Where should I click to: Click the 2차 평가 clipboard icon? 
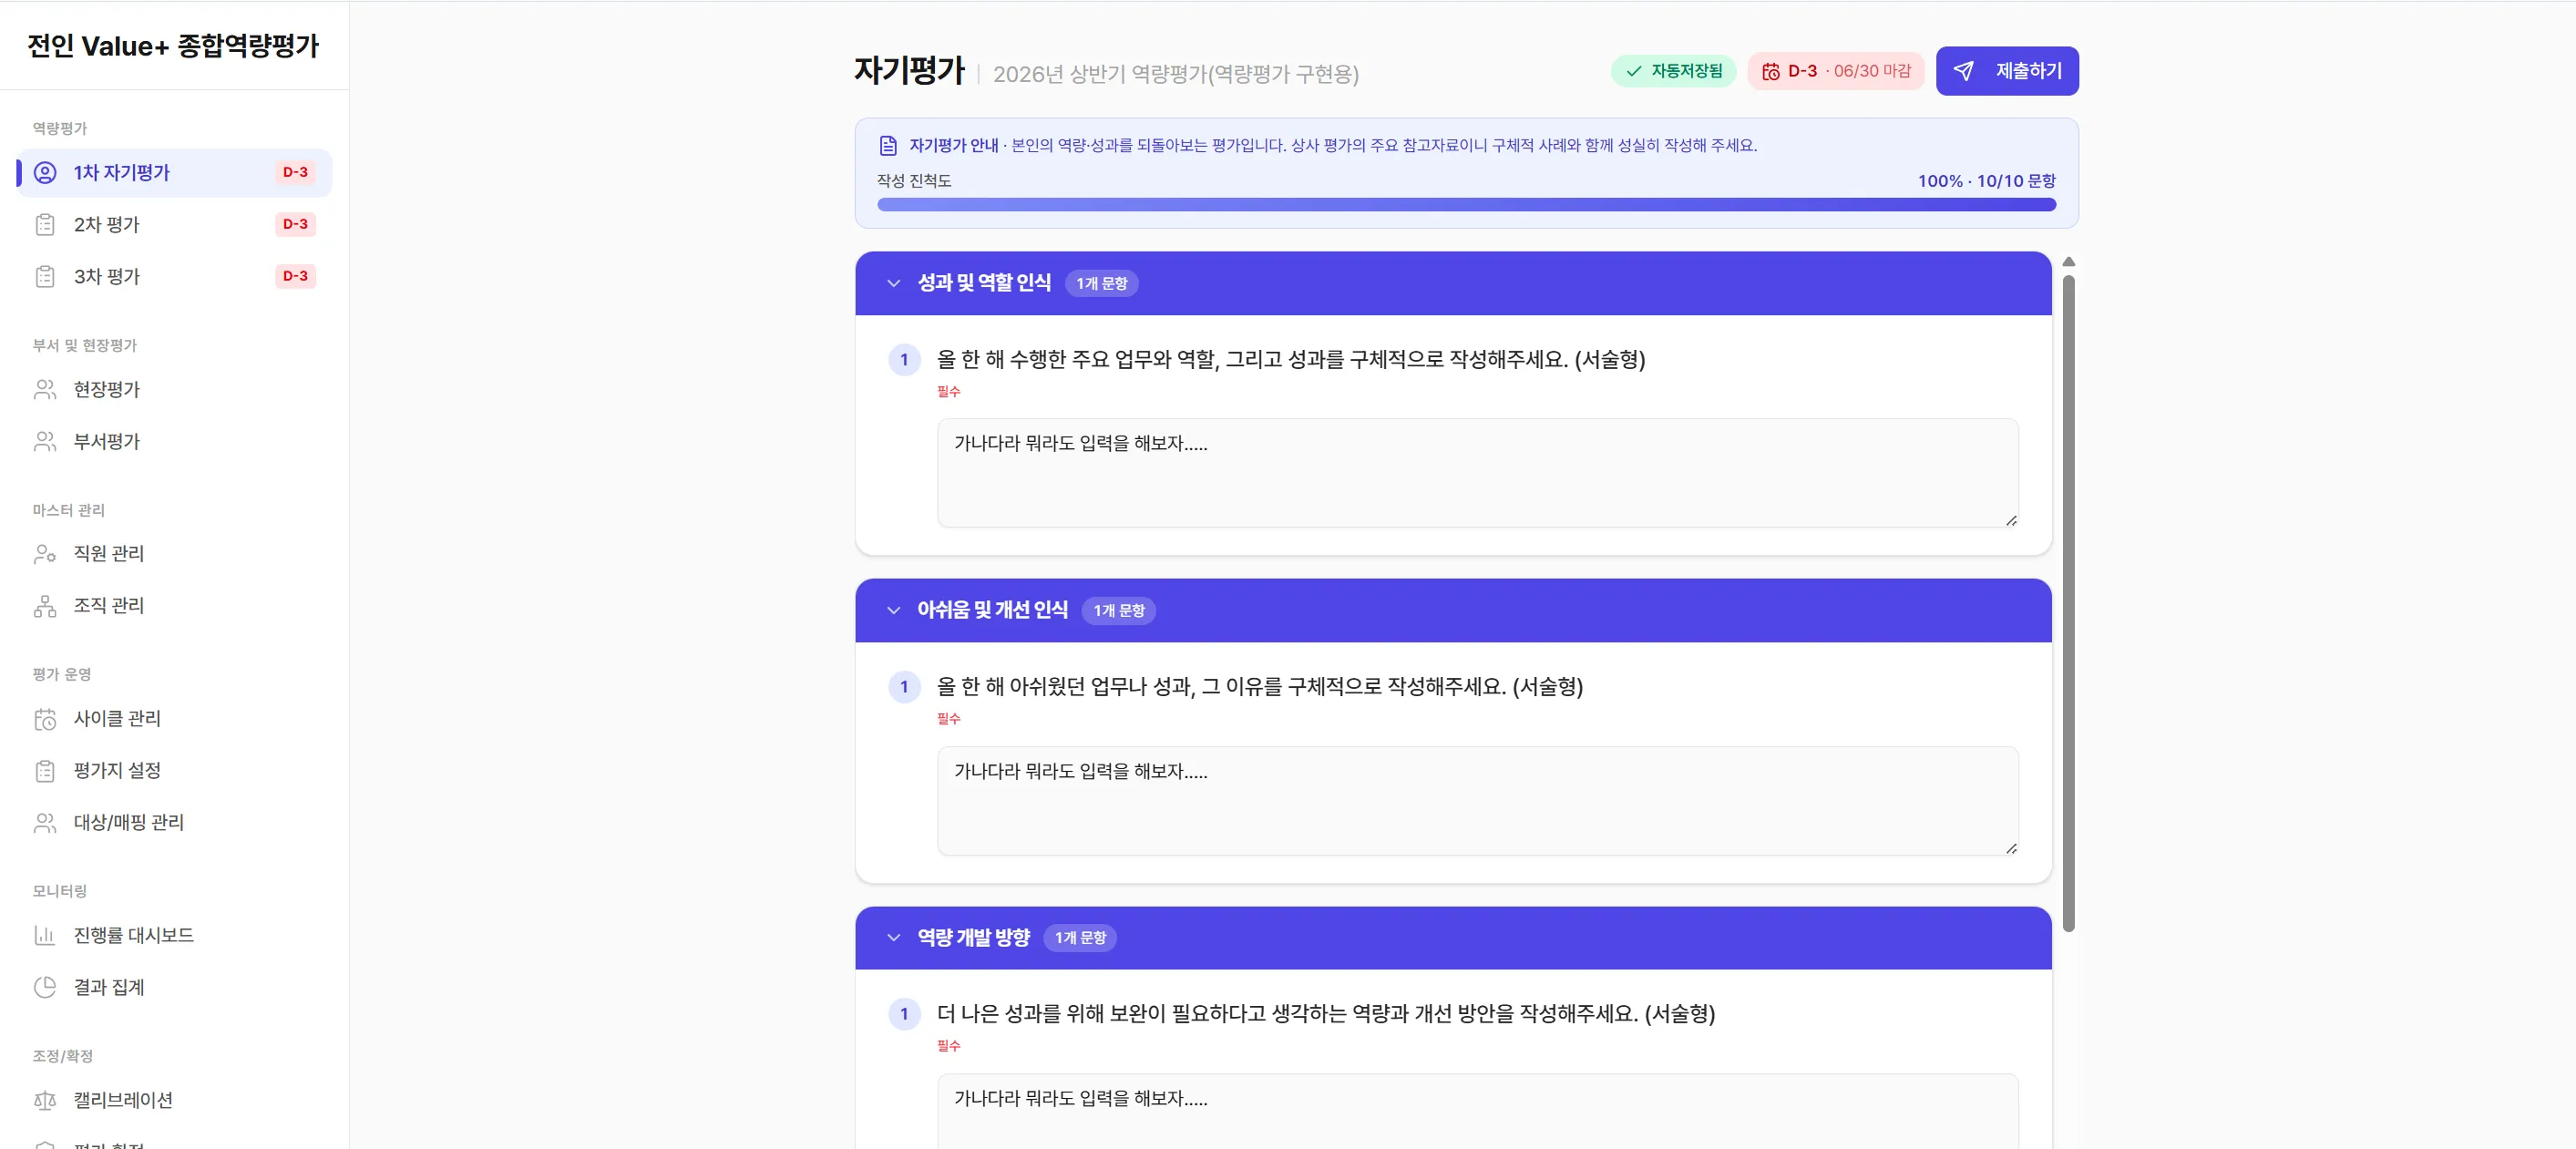[45, 225]
